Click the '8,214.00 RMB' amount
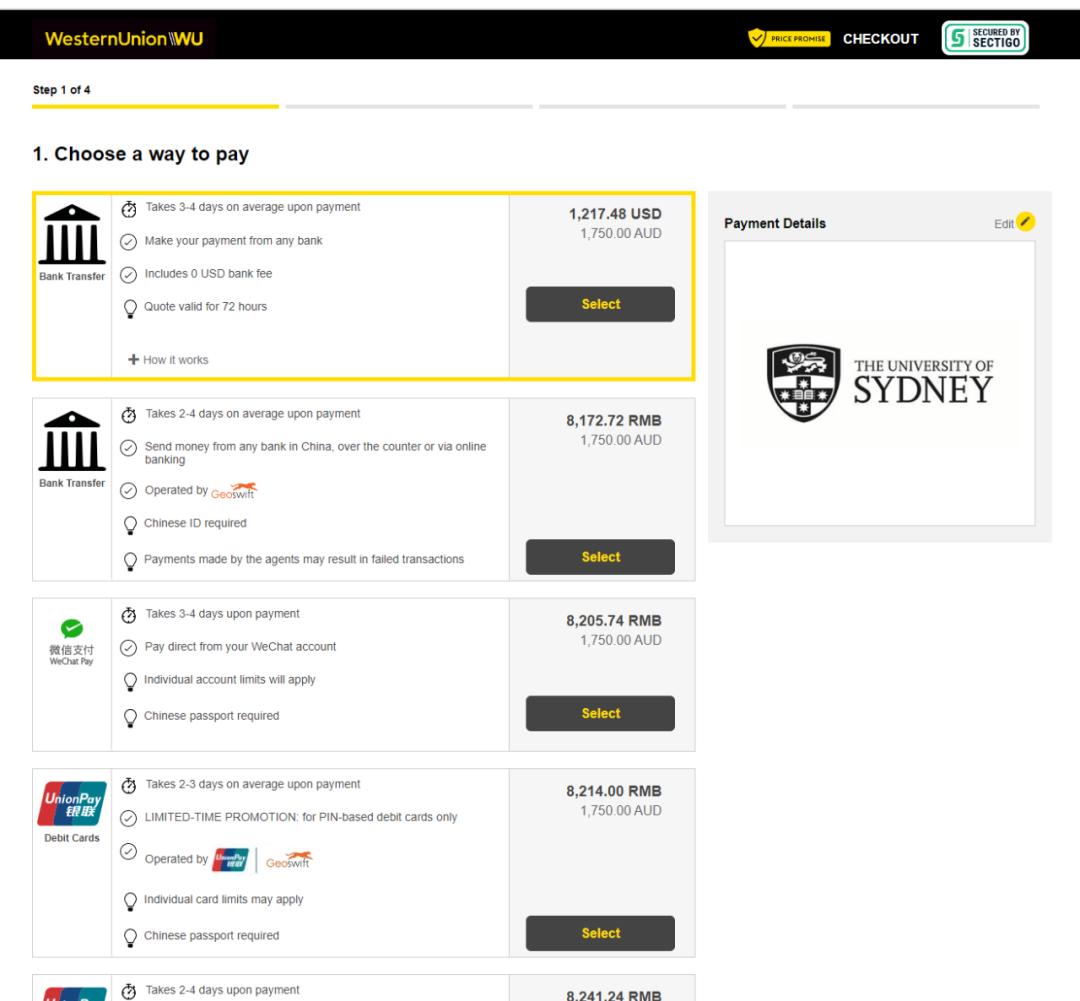Image resolution: width=1080 pixels, height=1001 pixels. click(x=614, y=791)
